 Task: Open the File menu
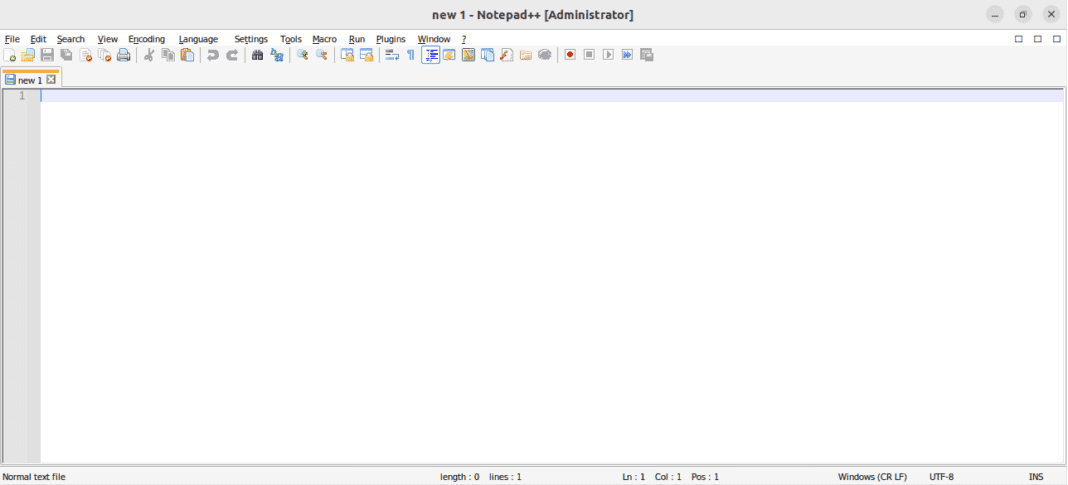[12, 39]
